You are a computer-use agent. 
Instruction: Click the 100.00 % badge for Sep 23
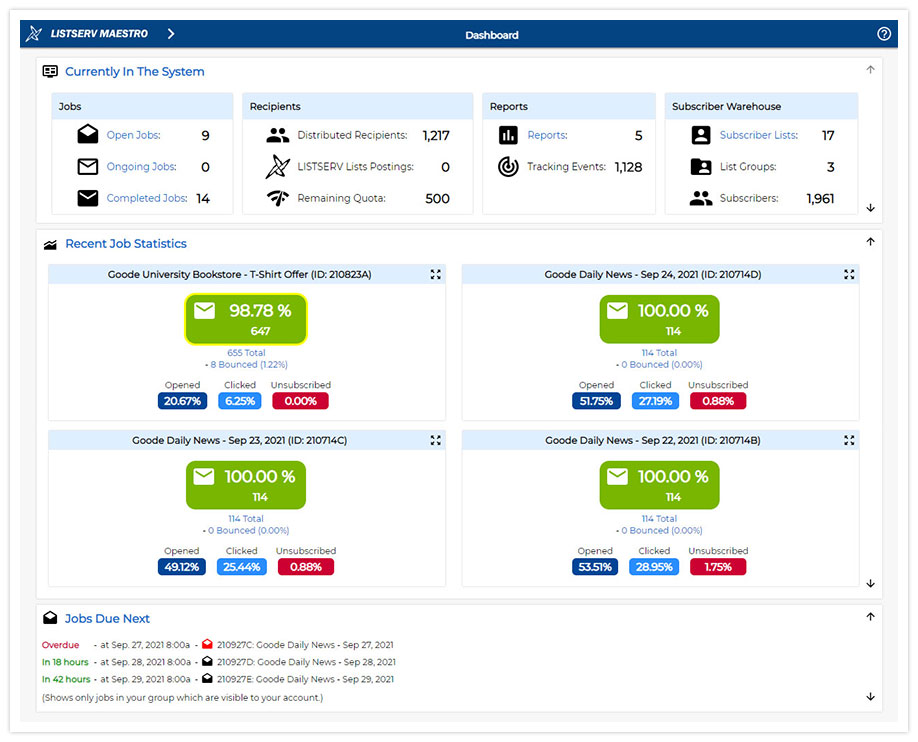(x=246, y=485)
